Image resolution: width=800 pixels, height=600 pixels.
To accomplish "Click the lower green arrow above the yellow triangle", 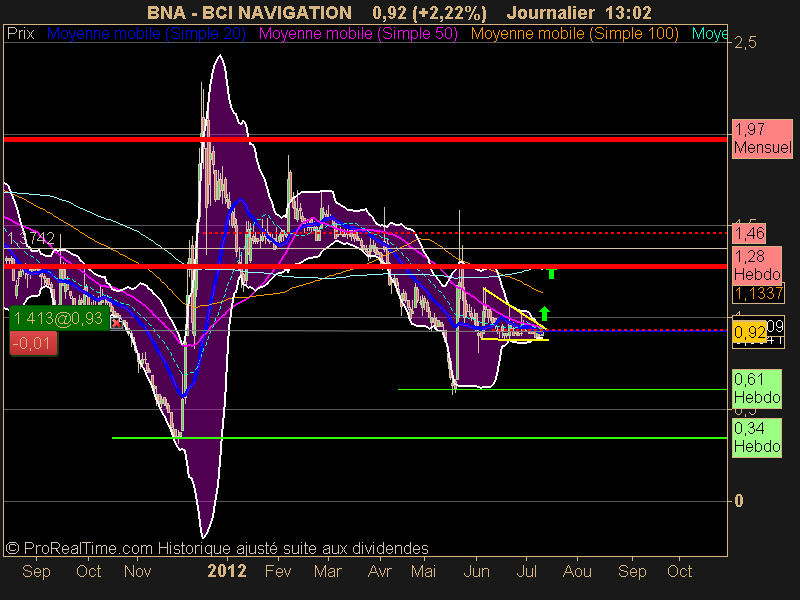I will 544,313.
